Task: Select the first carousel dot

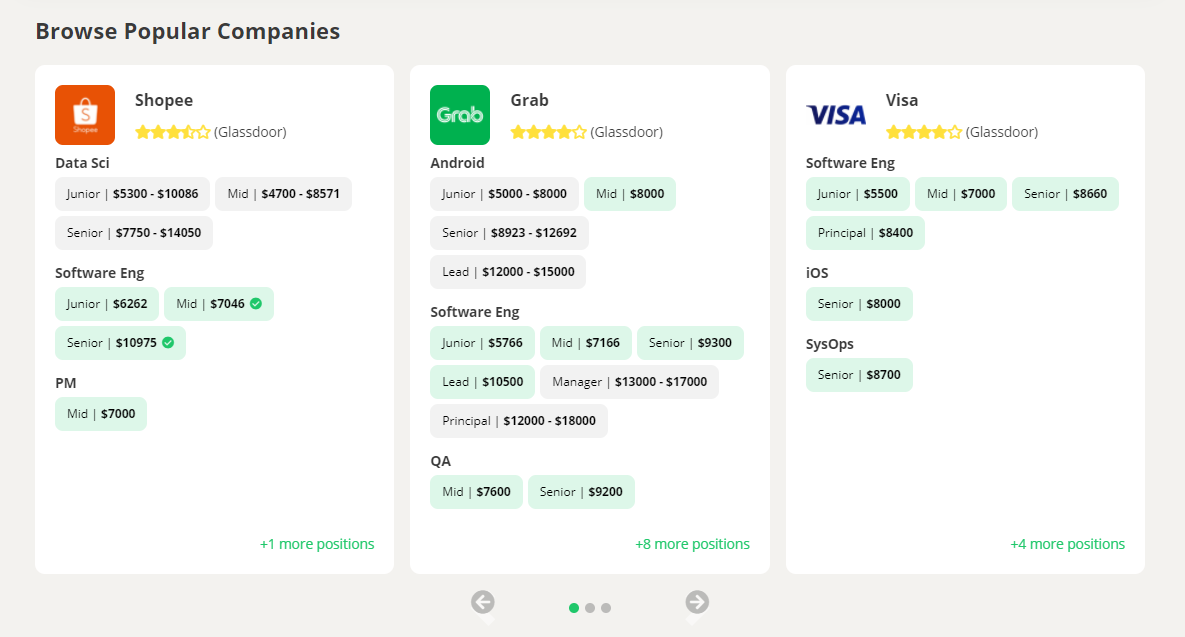Action: [574, 607]
